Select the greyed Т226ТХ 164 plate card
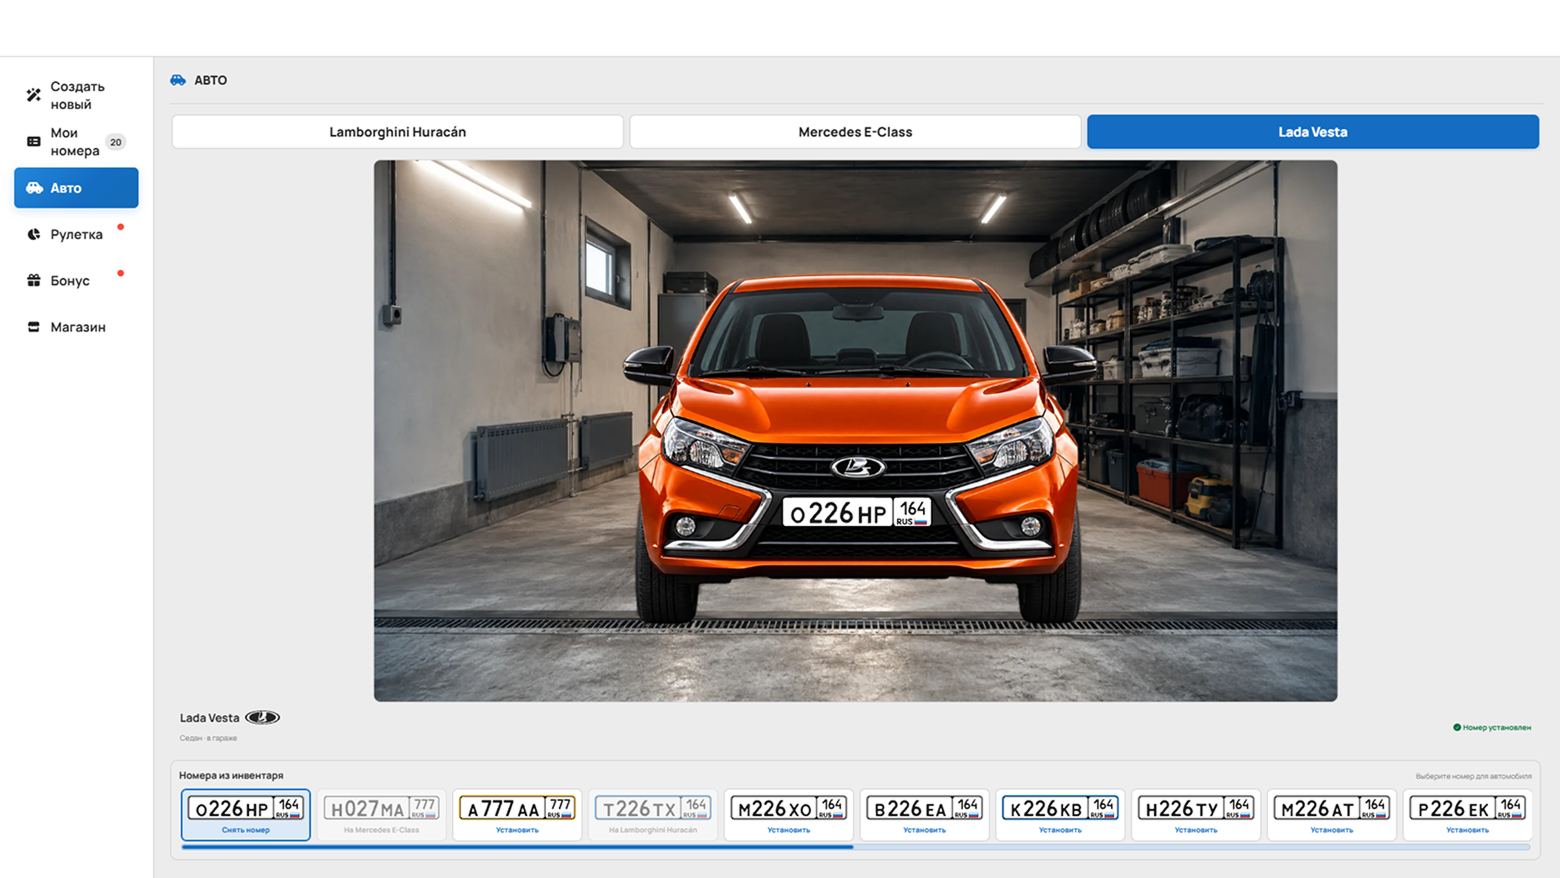The height and width of the screenshot is (878, 1560). click(x=653, y=814)
